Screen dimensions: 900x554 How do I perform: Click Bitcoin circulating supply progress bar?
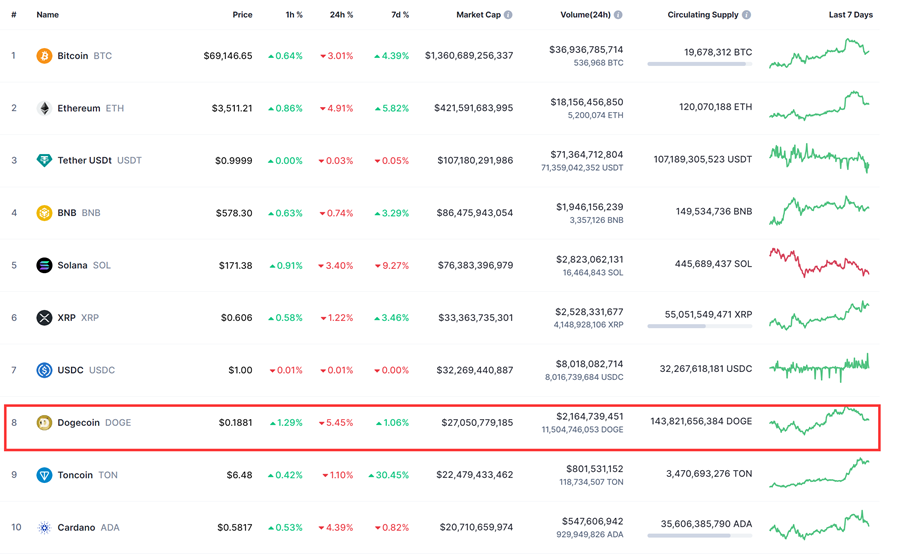coord(700,64)
